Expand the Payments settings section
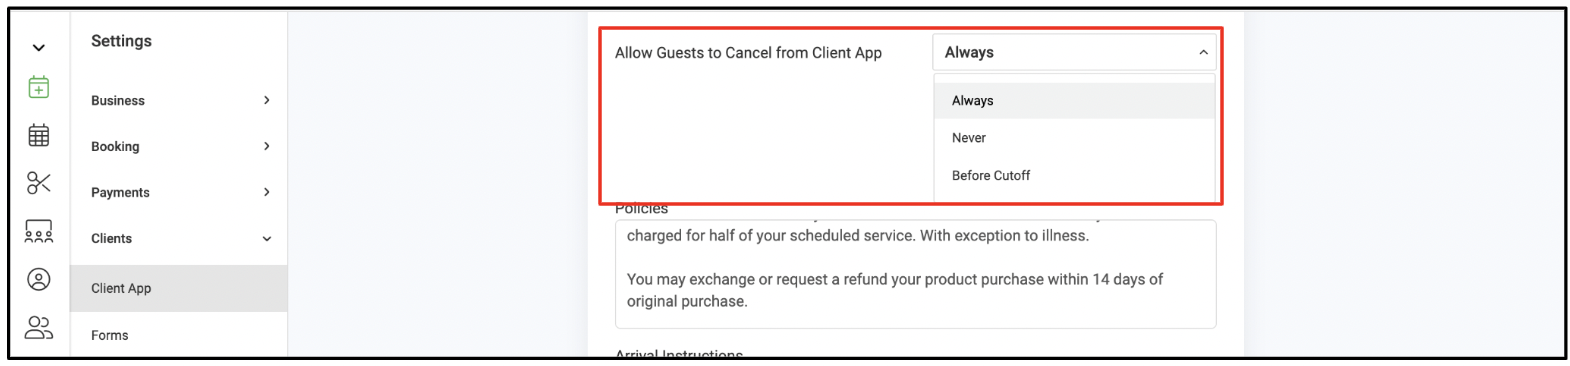1570x366 pixels. click(x=179, y=192)
